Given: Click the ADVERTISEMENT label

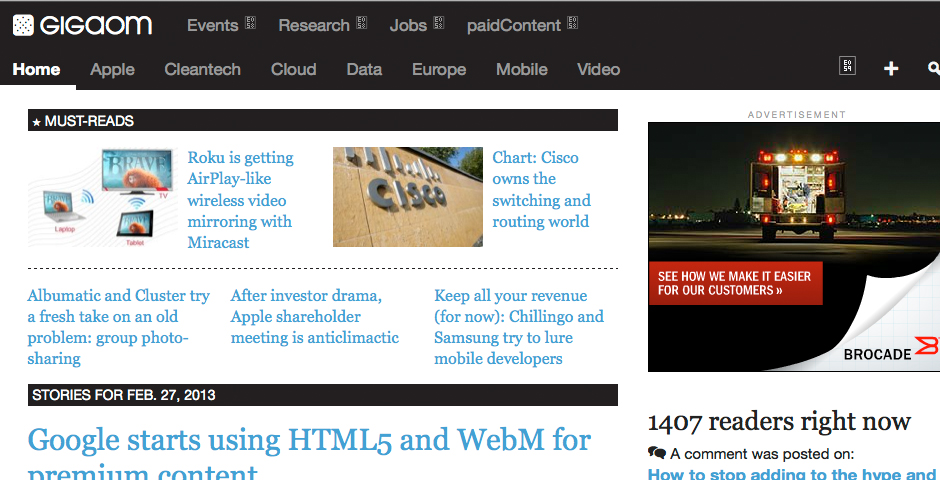Looking at the screenshot, I should 797,114.
